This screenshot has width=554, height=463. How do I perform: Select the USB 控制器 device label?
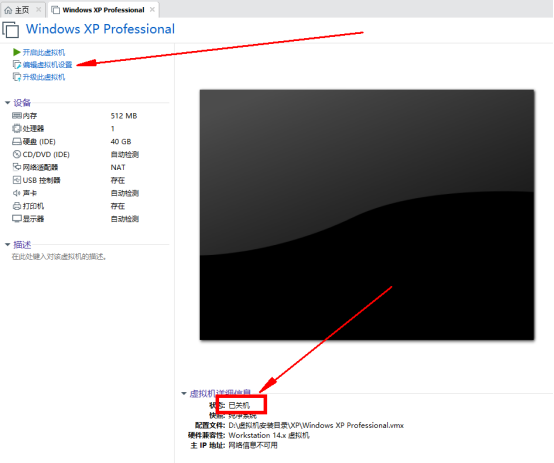pyautogui.click(x=41, y=180)
